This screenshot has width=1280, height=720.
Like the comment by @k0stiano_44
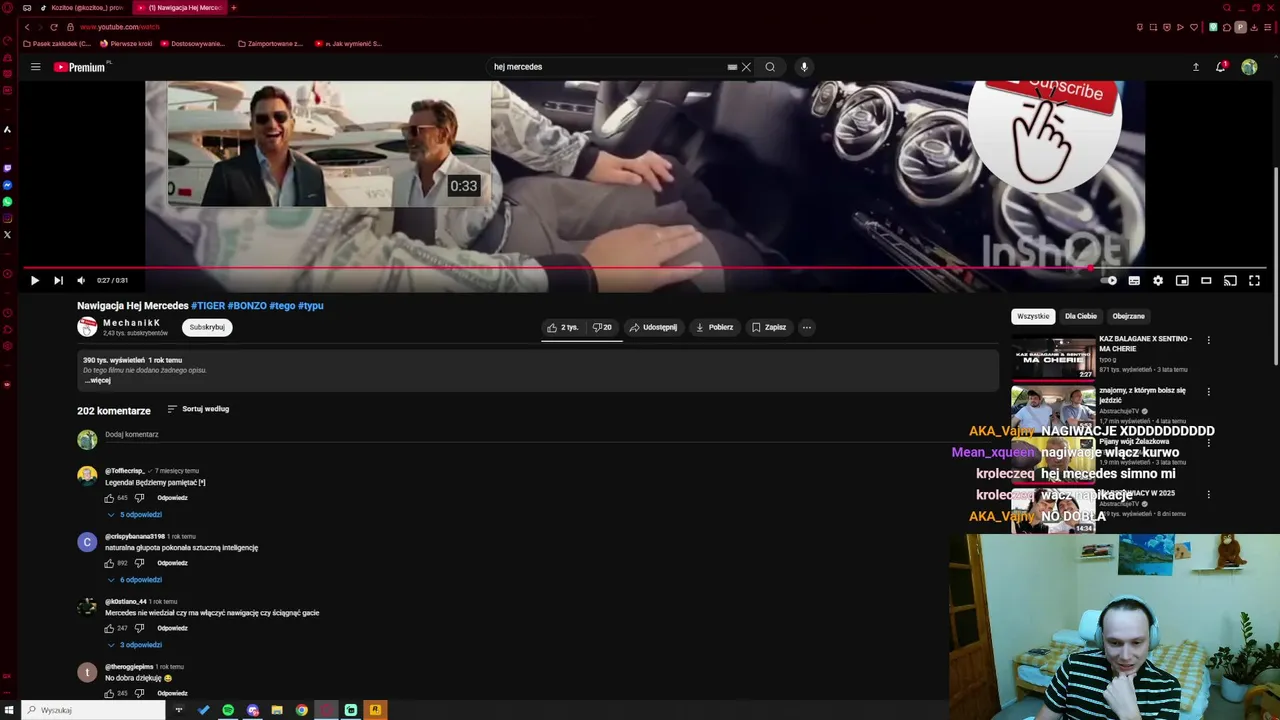pos(110,628)
